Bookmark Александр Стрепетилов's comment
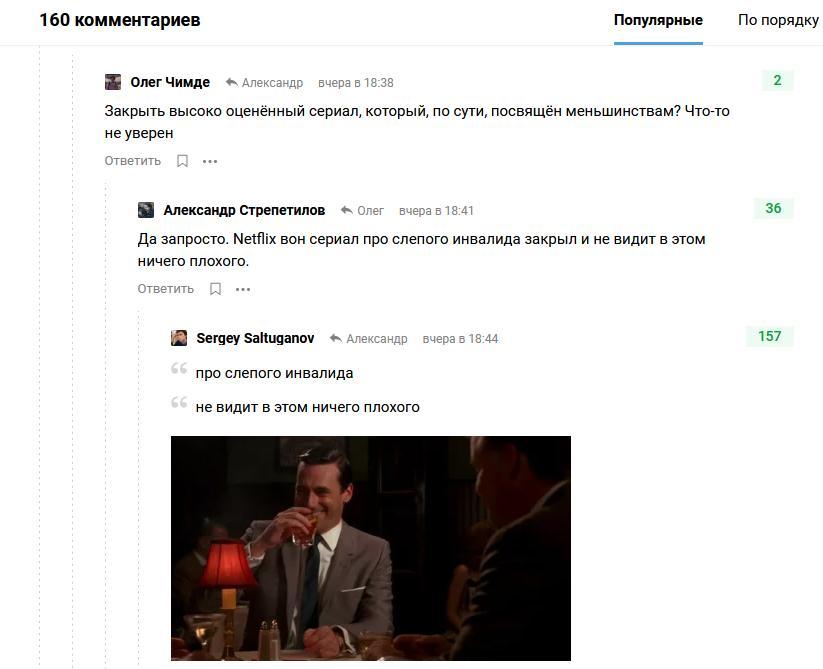Image resolution: width=823 pixels, height=669 pixels. coord(215,289)
